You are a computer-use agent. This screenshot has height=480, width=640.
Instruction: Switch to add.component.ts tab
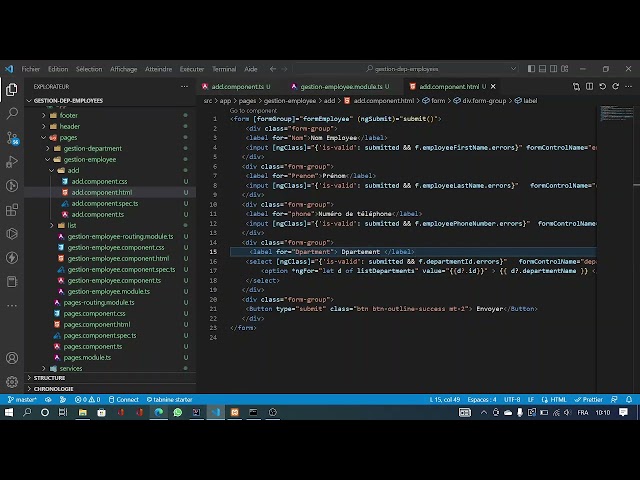[237, 87]
